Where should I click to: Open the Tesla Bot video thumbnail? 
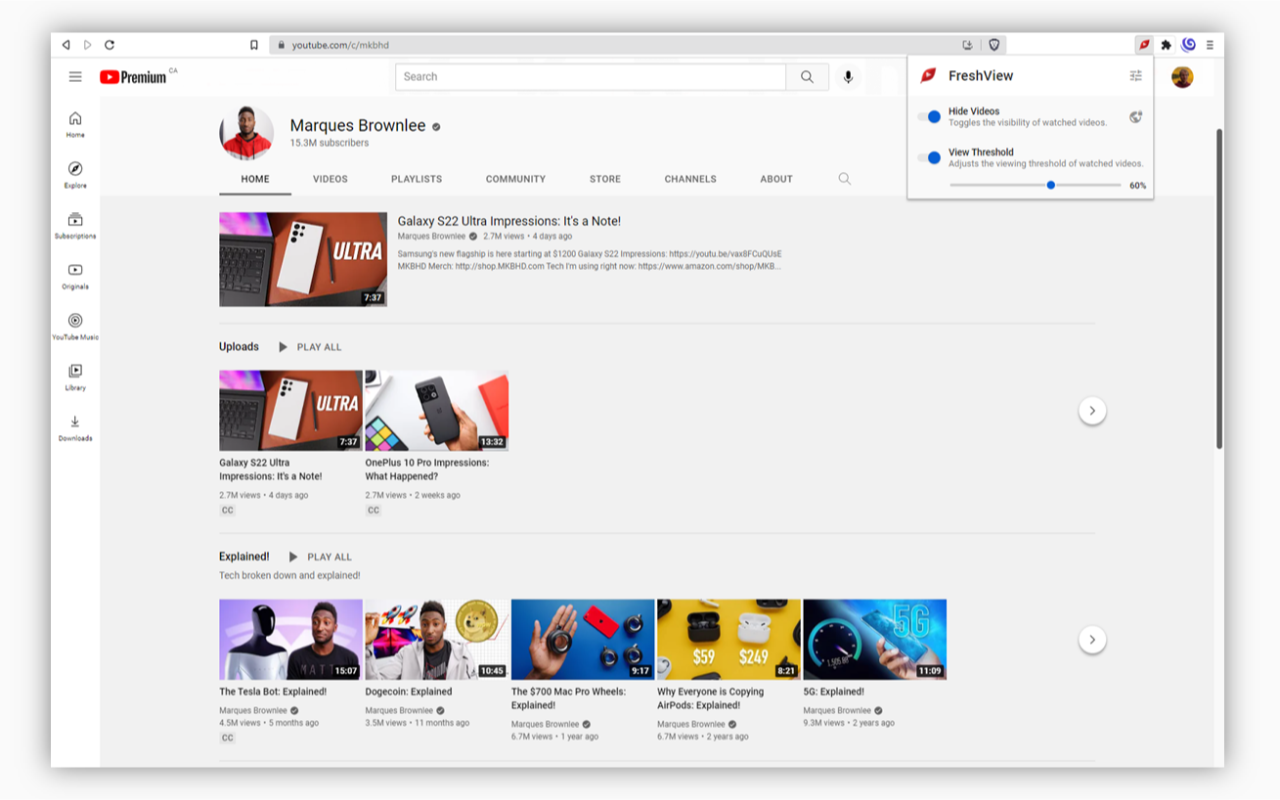pyautogui.click(x=291, y=640)
